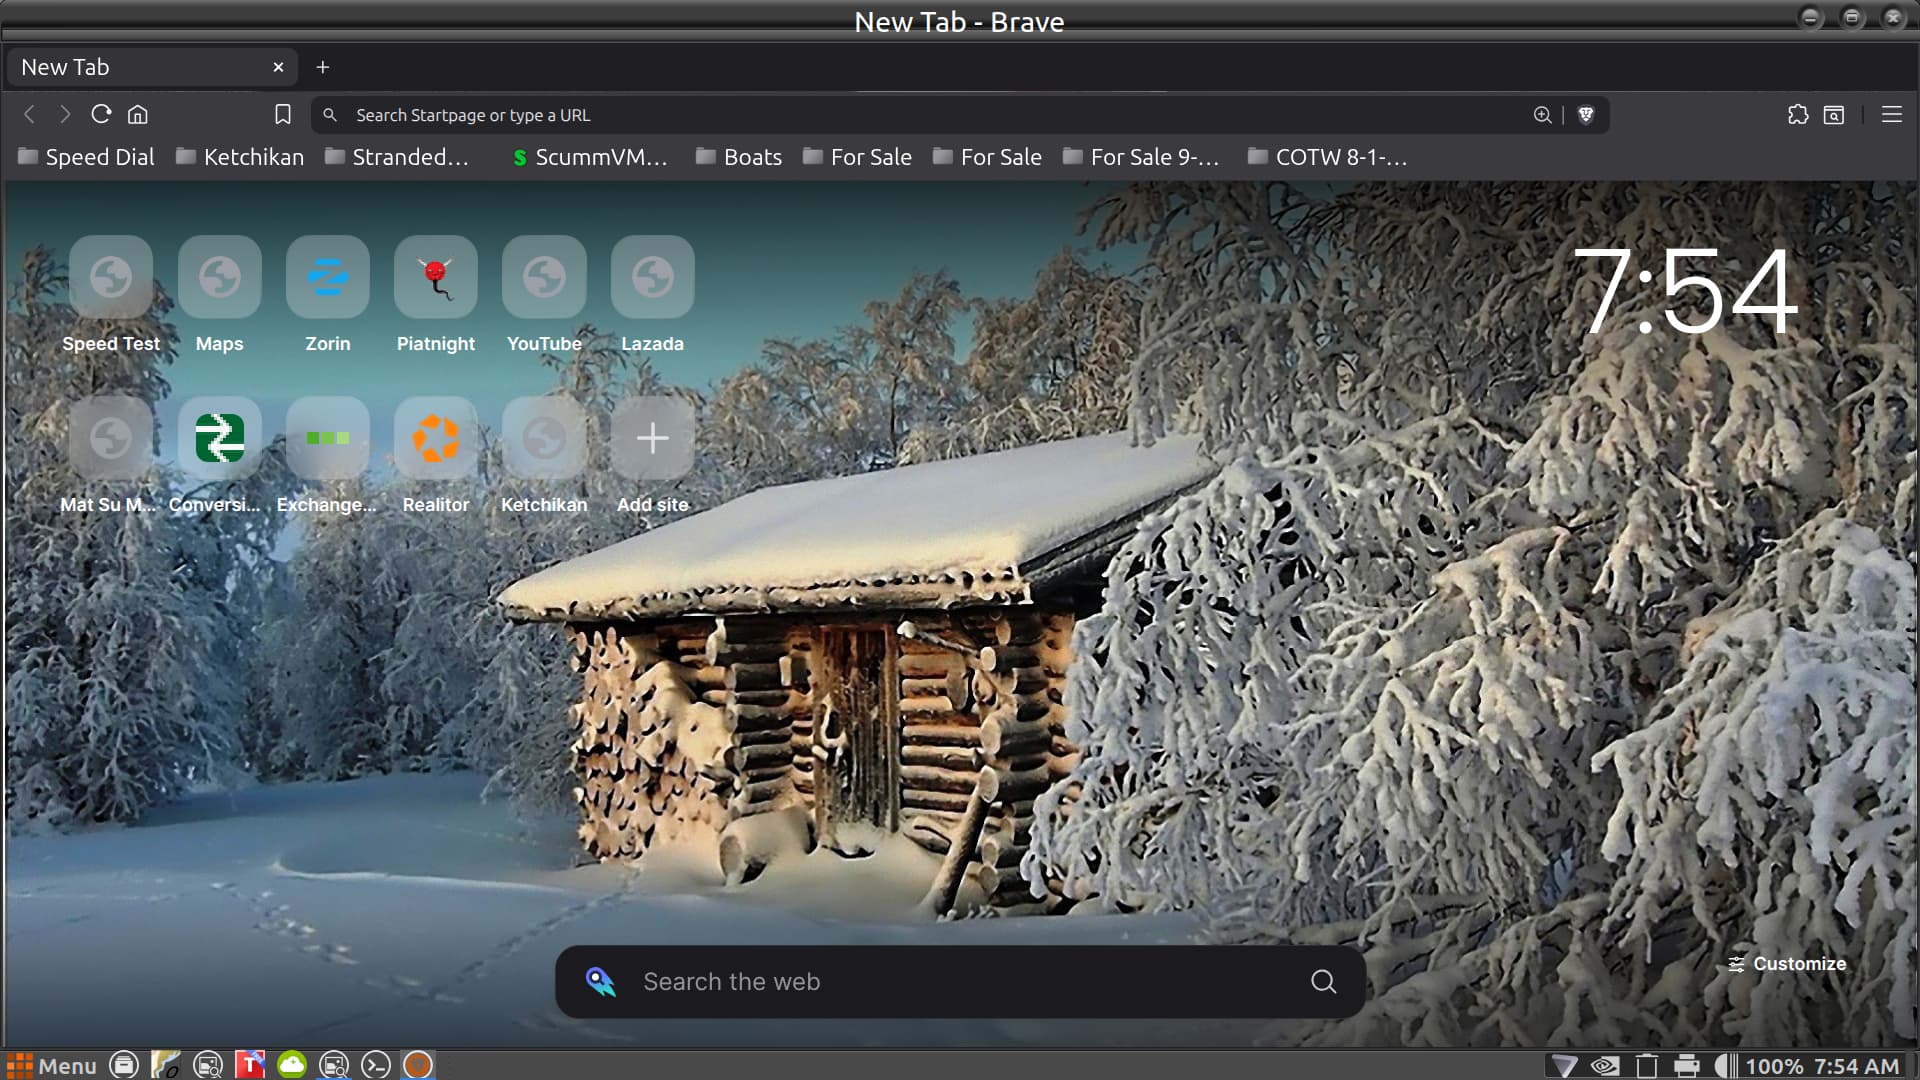Click the home button icon
This screenshot has height=1080, width=1920.
[x=138, y=115]
